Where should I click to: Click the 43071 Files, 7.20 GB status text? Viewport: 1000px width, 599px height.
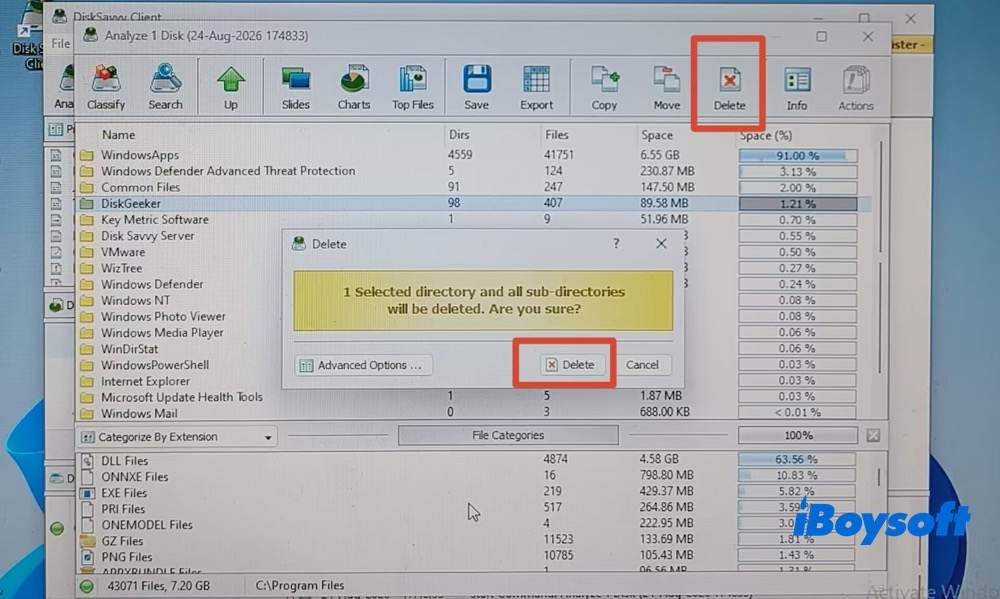[158, 585]
